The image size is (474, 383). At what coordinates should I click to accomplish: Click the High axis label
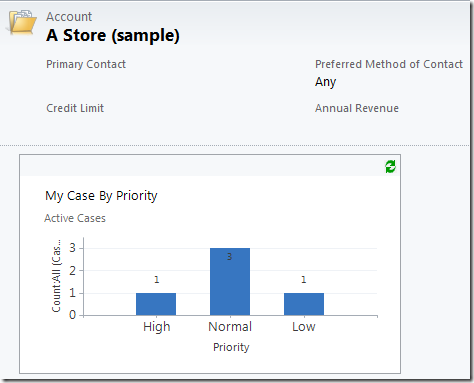click(157, 327)
